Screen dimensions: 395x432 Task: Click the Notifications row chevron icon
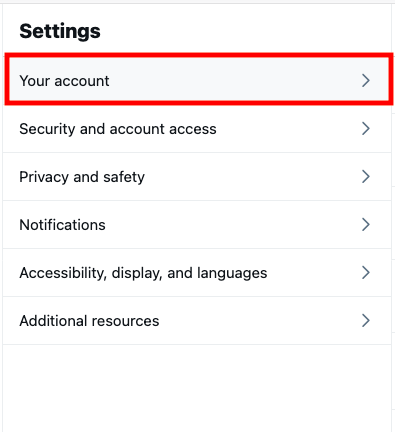point(366,225)
